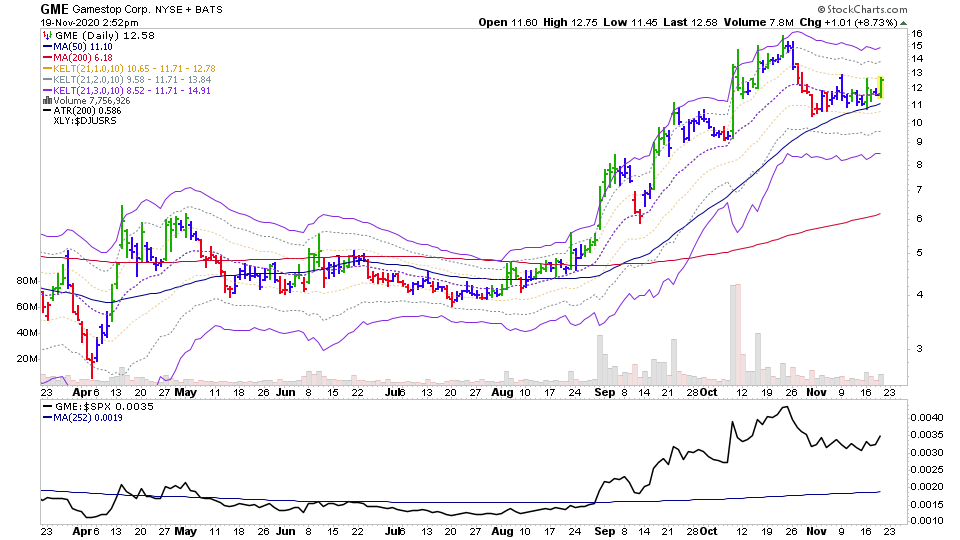
Task: Click the black ATR(200) legend line marker
Action: pyautogui.click(x=47, y=111)
